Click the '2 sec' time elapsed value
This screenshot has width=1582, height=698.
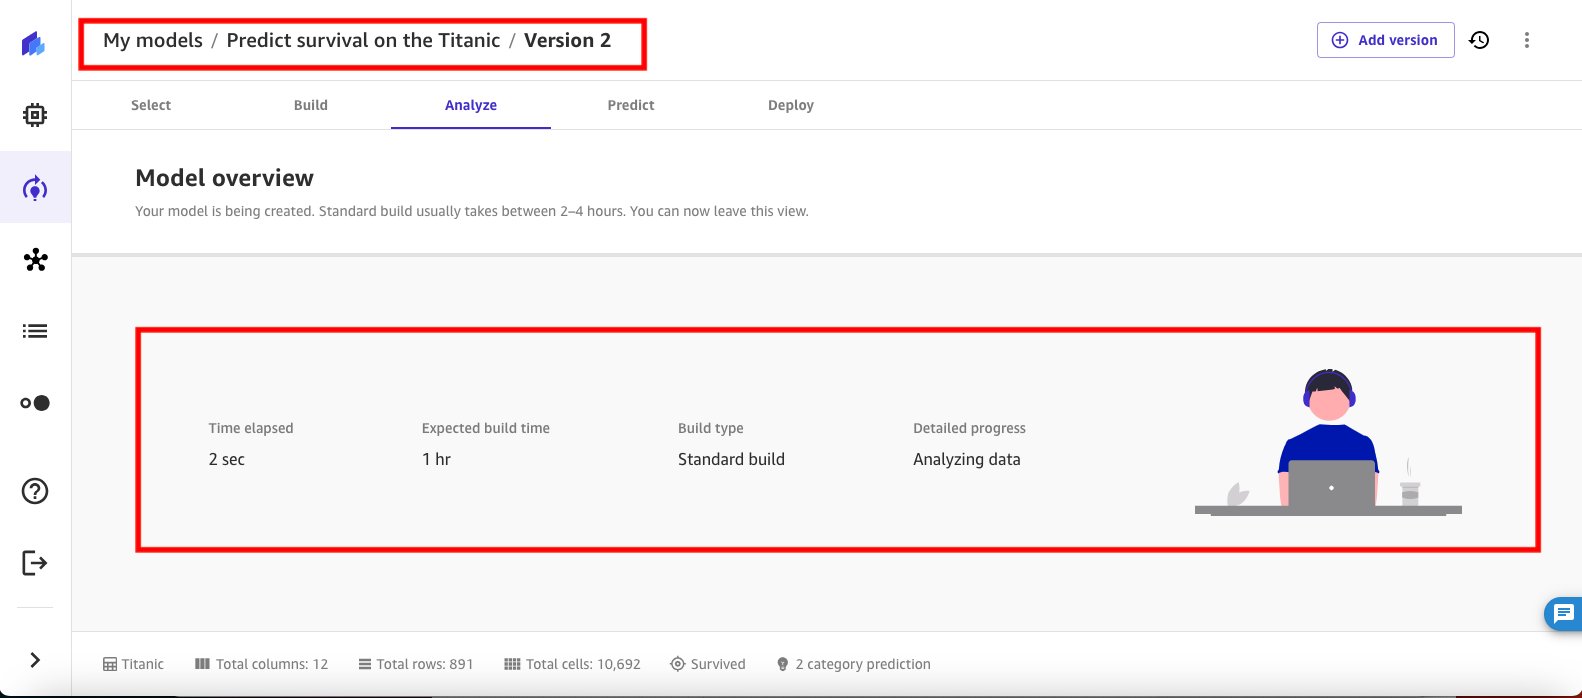pyautogui.click(x=227, y=459)
